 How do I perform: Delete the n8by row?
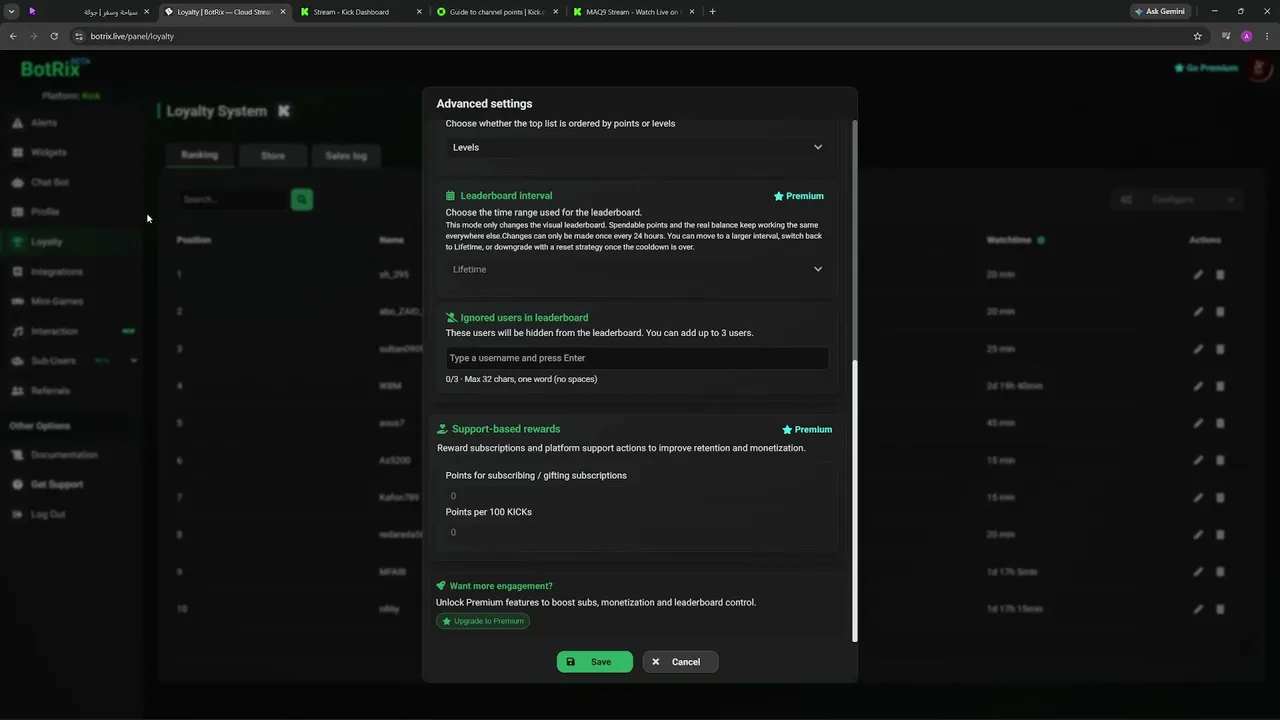coord(1220,609)
